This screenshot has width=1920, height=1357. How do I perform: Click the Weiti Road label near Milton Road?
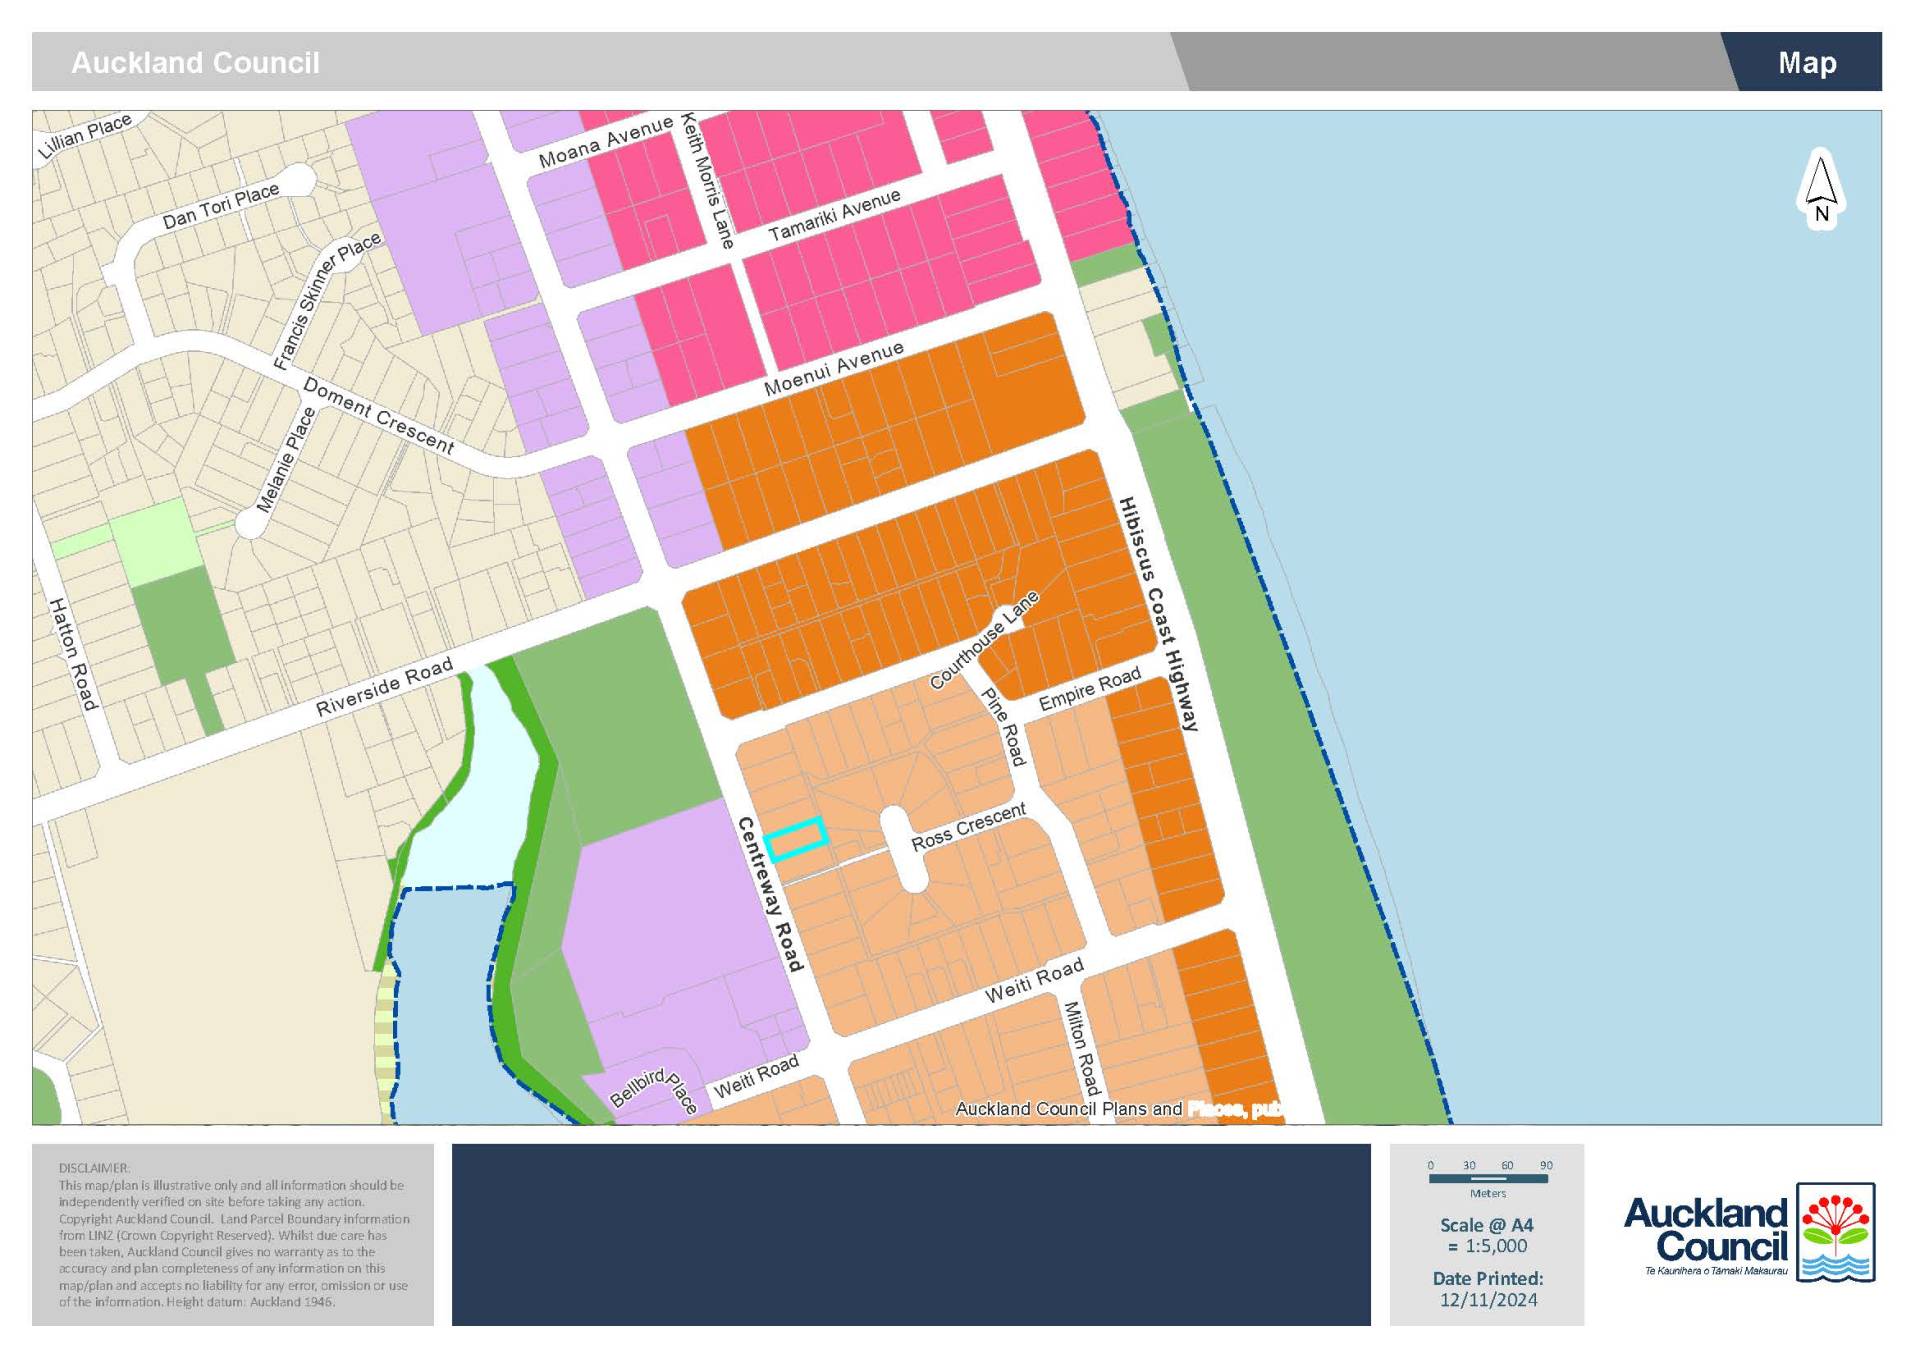[x=1034, y=980]
